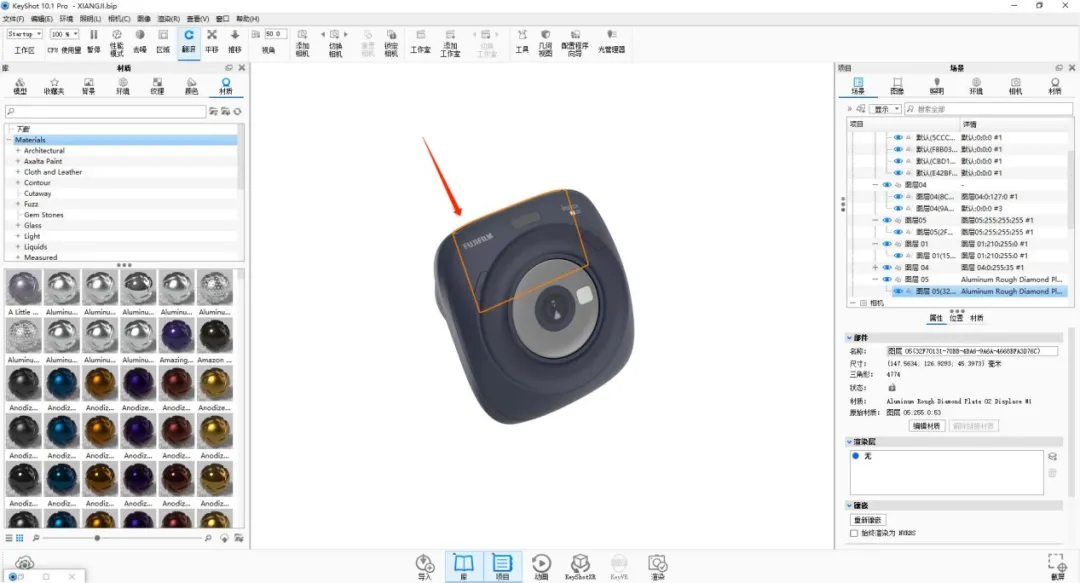
Task: Pause the real-time render with 暂停
Action: coord(94,41)
